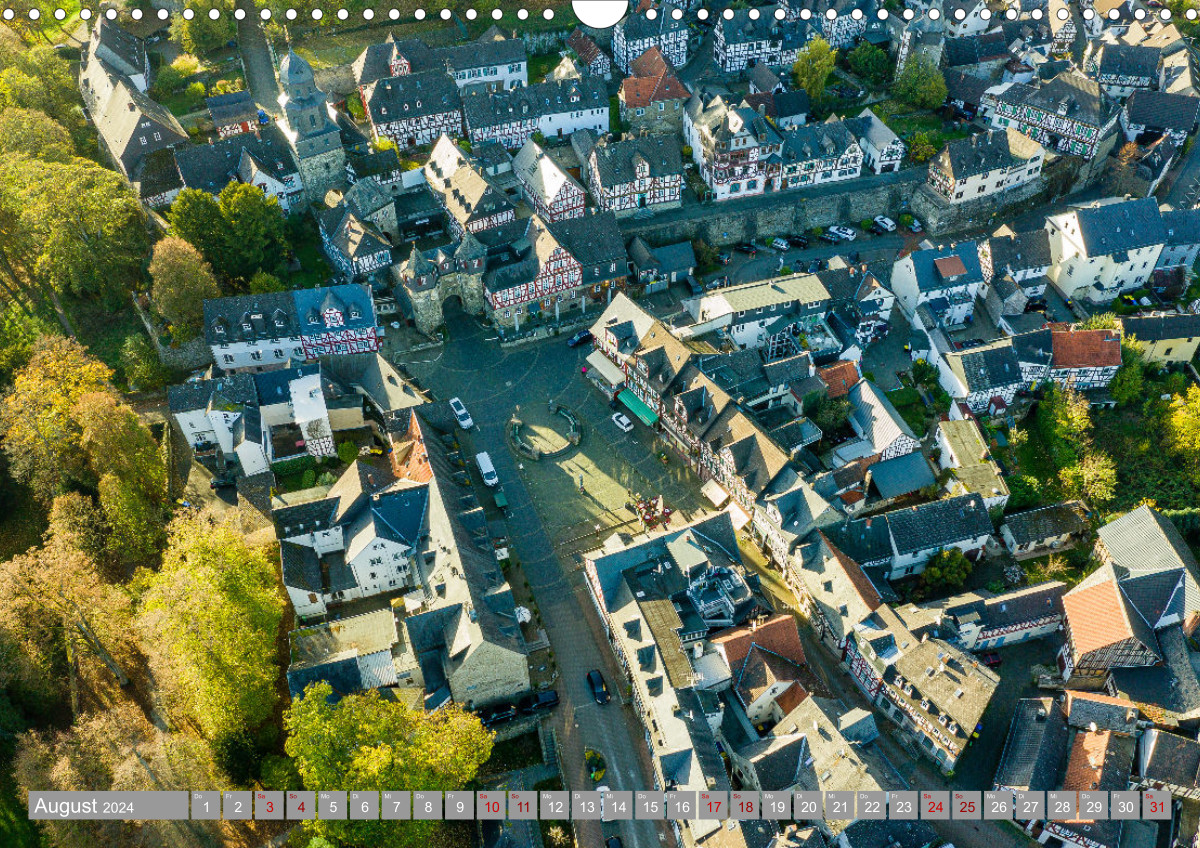
Task: Pick date cell 28
Action: (1062, 806)
